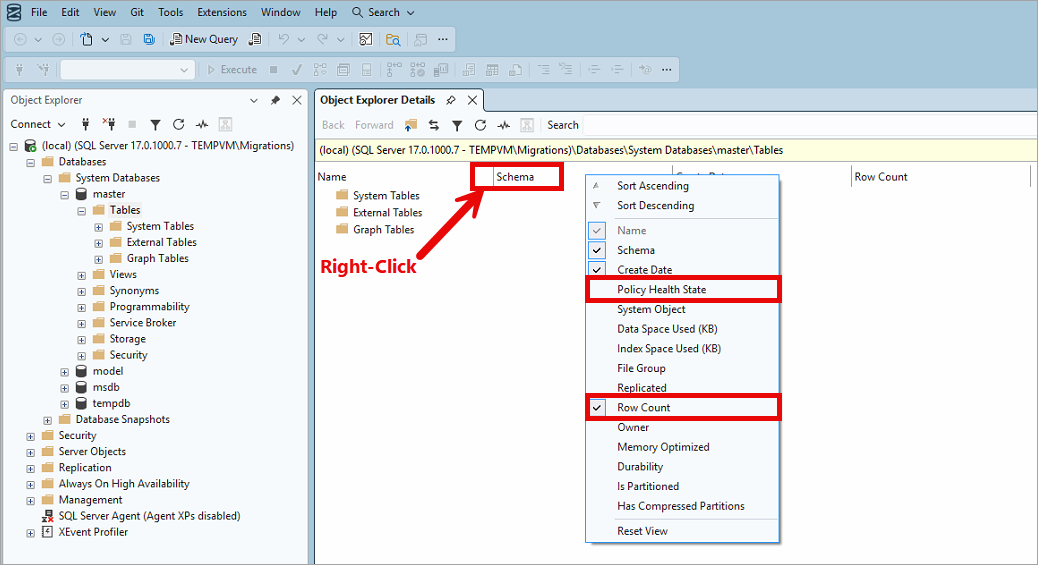Click the Up folder icon in Details toolbar
The width and height of the screenshot is (1038, 565).
click(x=411, y=125)
